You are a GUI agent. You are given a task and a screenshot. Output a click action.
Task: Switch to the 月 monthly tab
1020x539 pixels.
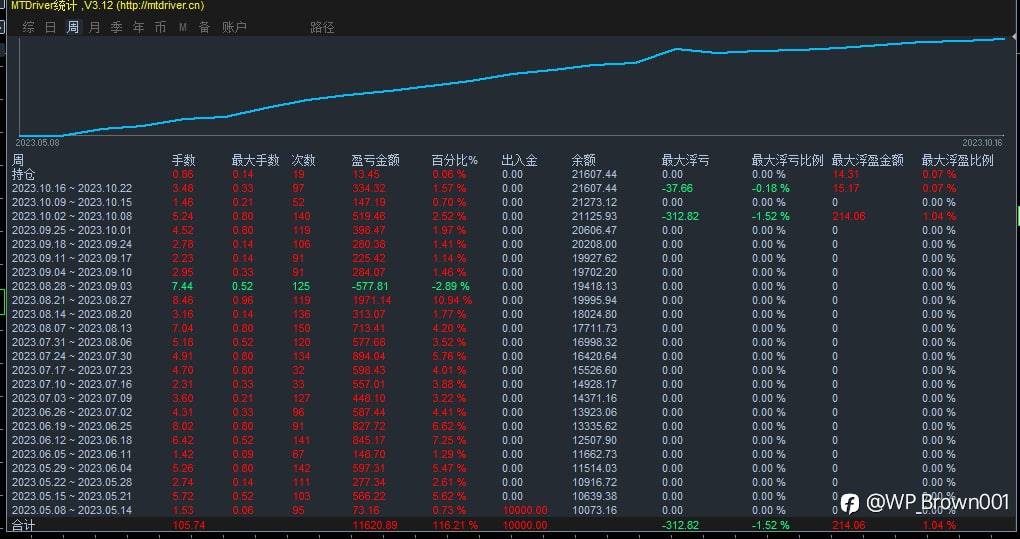(x=95, y=27)
